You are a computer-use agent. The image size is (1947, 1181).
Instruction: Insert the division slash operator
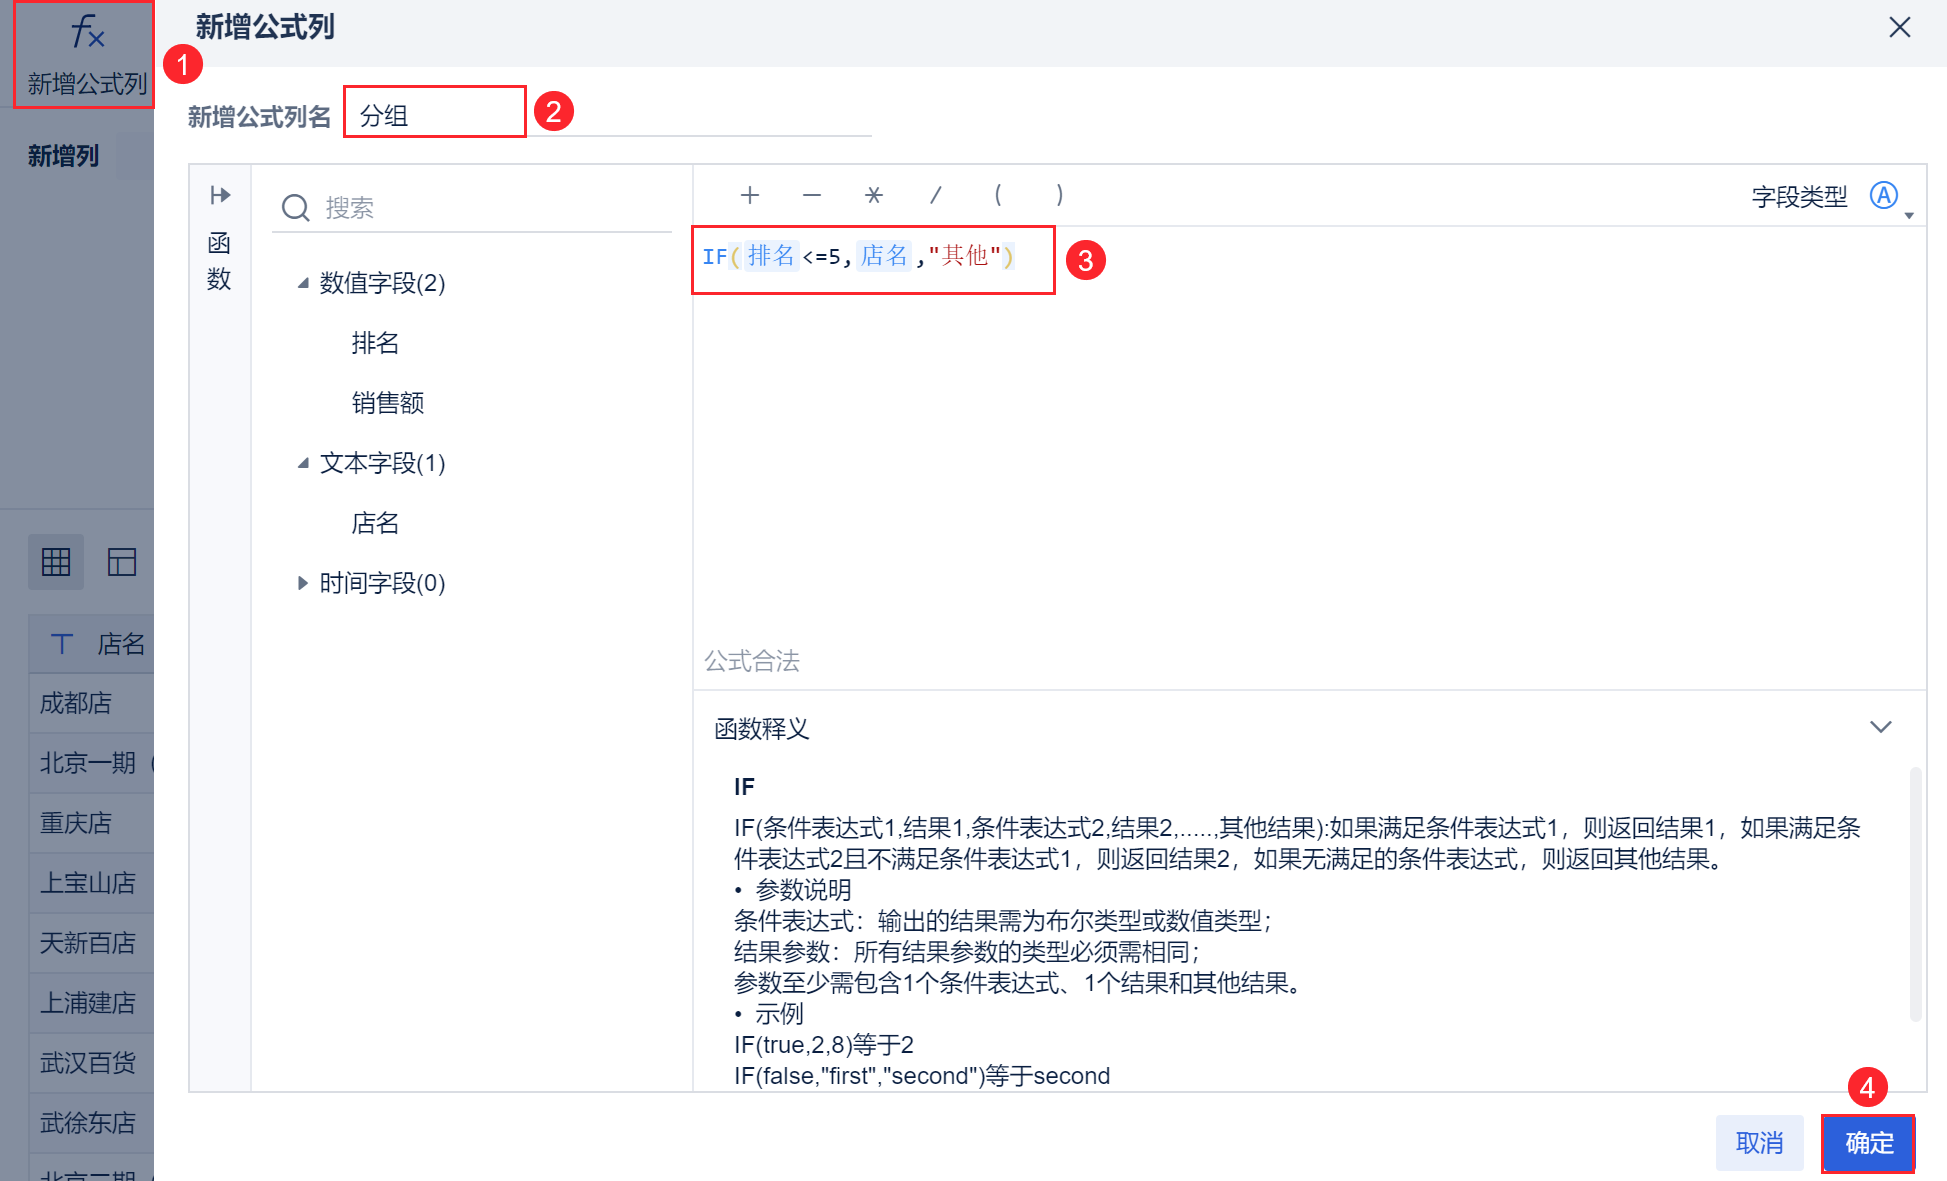935,195
